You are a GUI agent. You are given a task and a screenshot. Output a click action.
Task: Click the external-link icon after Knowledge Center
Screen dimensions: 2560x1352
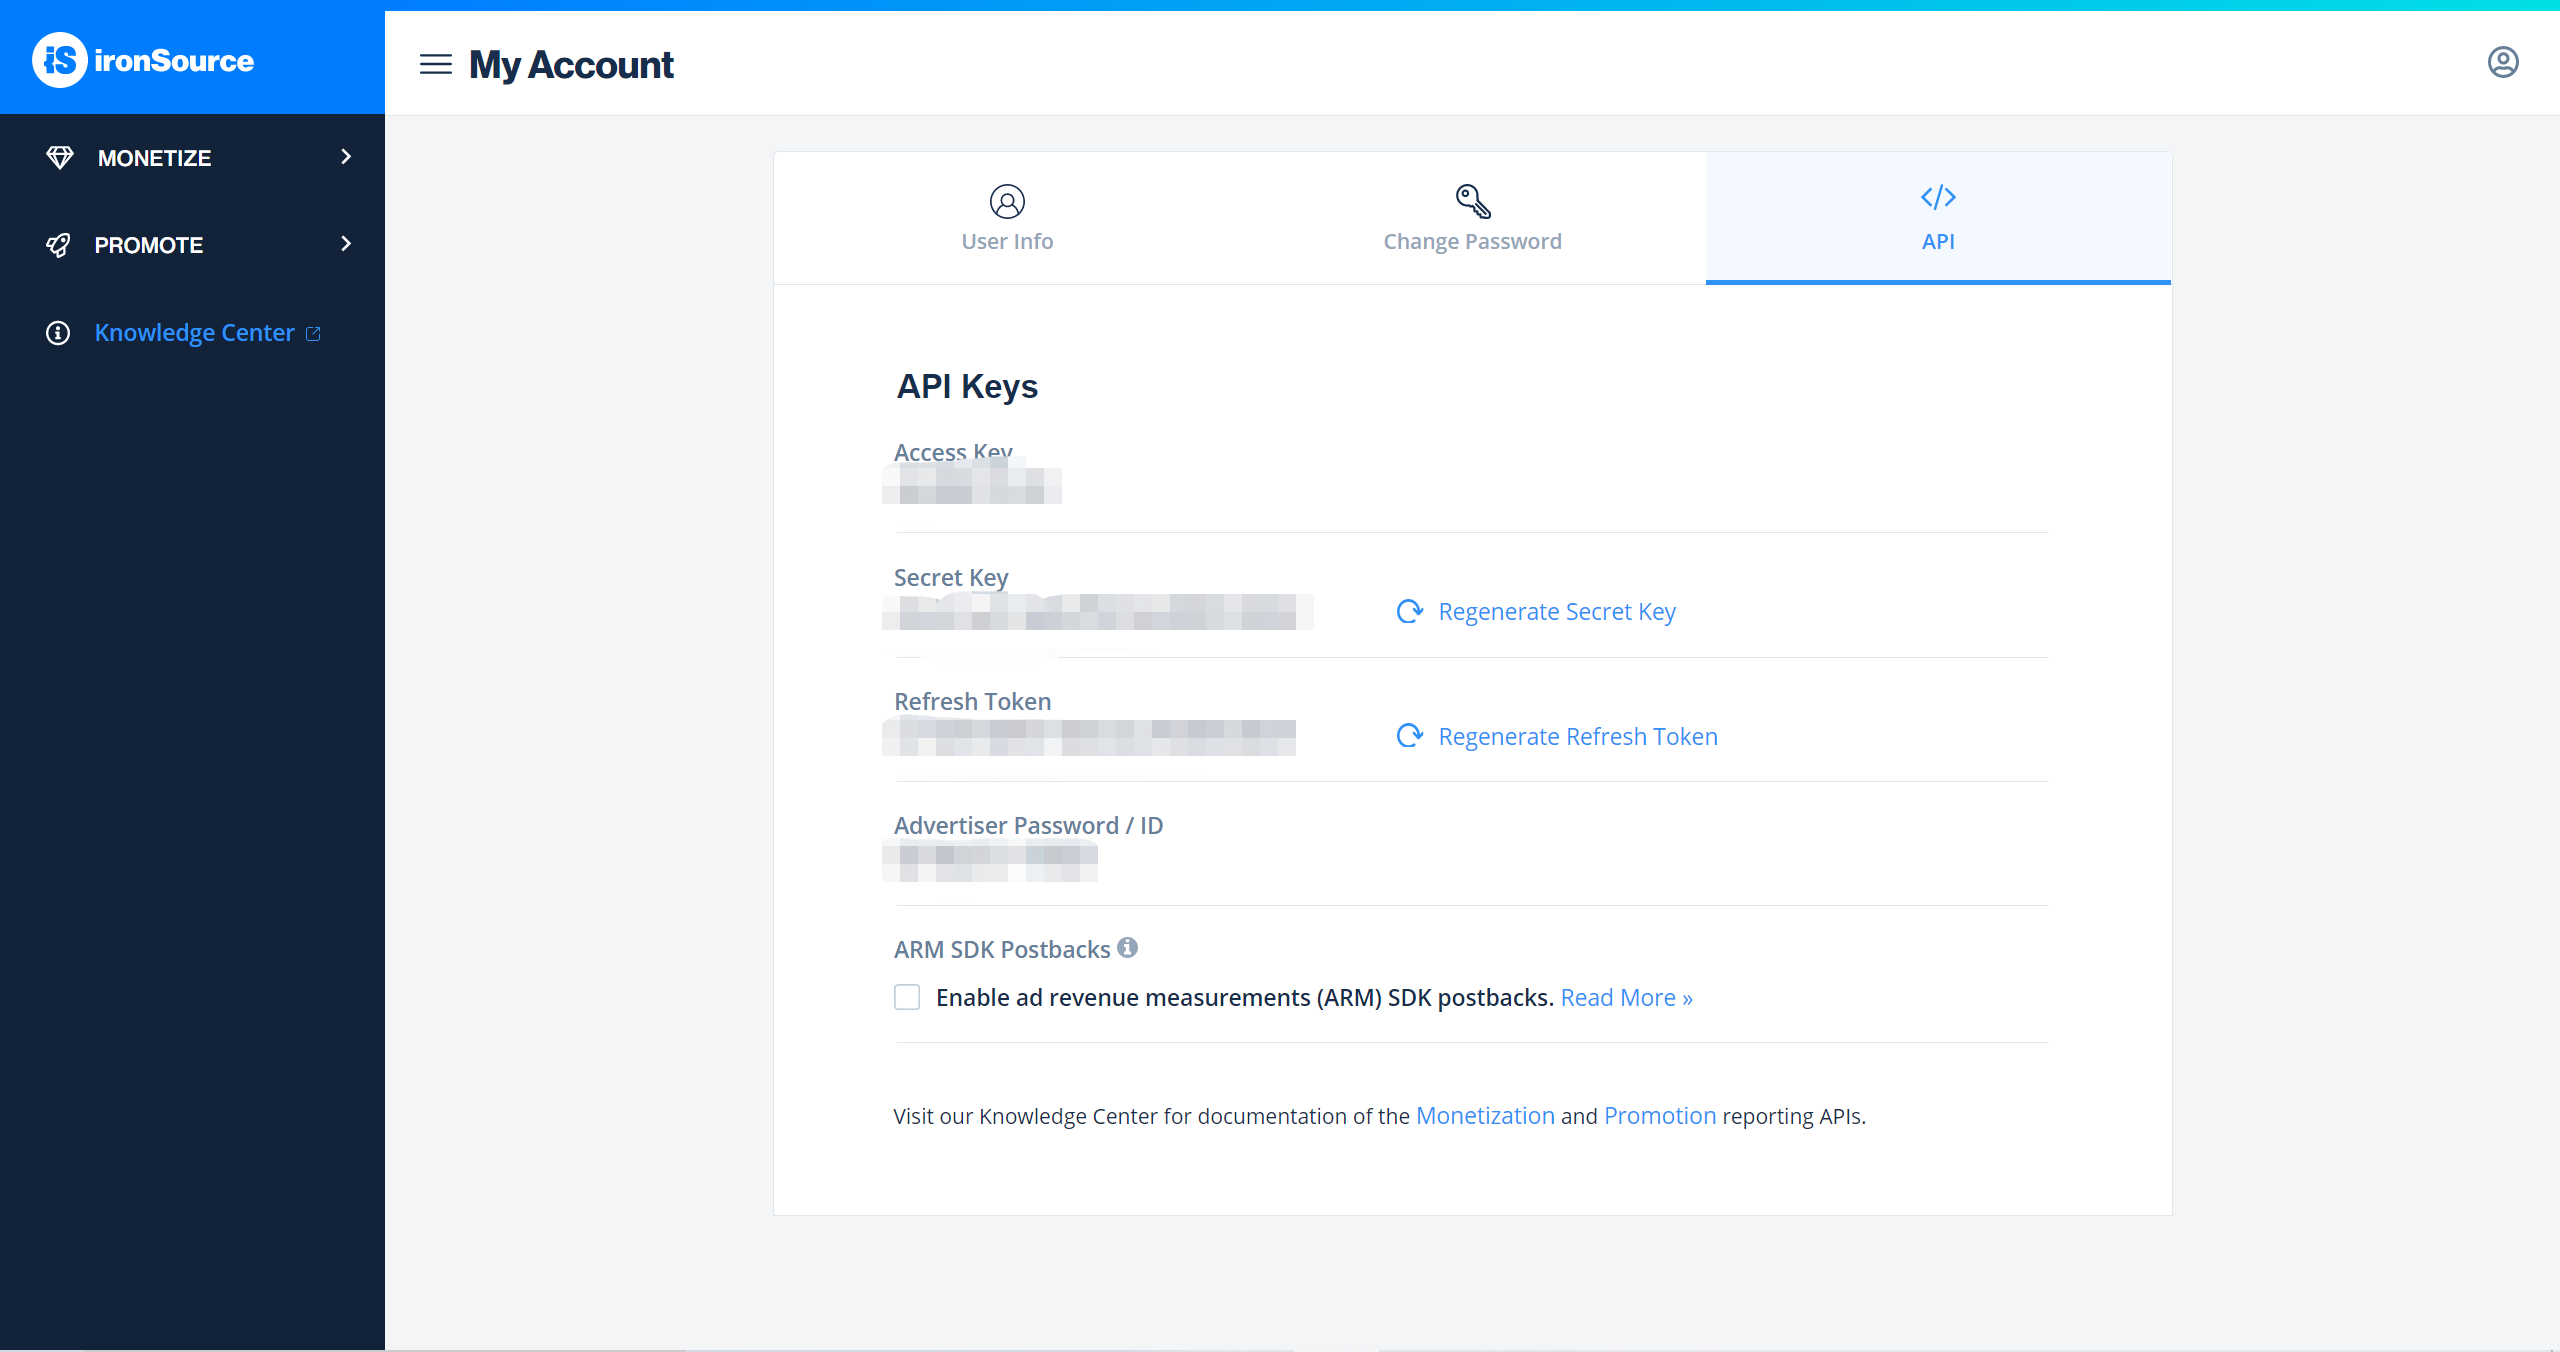pyautogui.click(x=314, y=333)
